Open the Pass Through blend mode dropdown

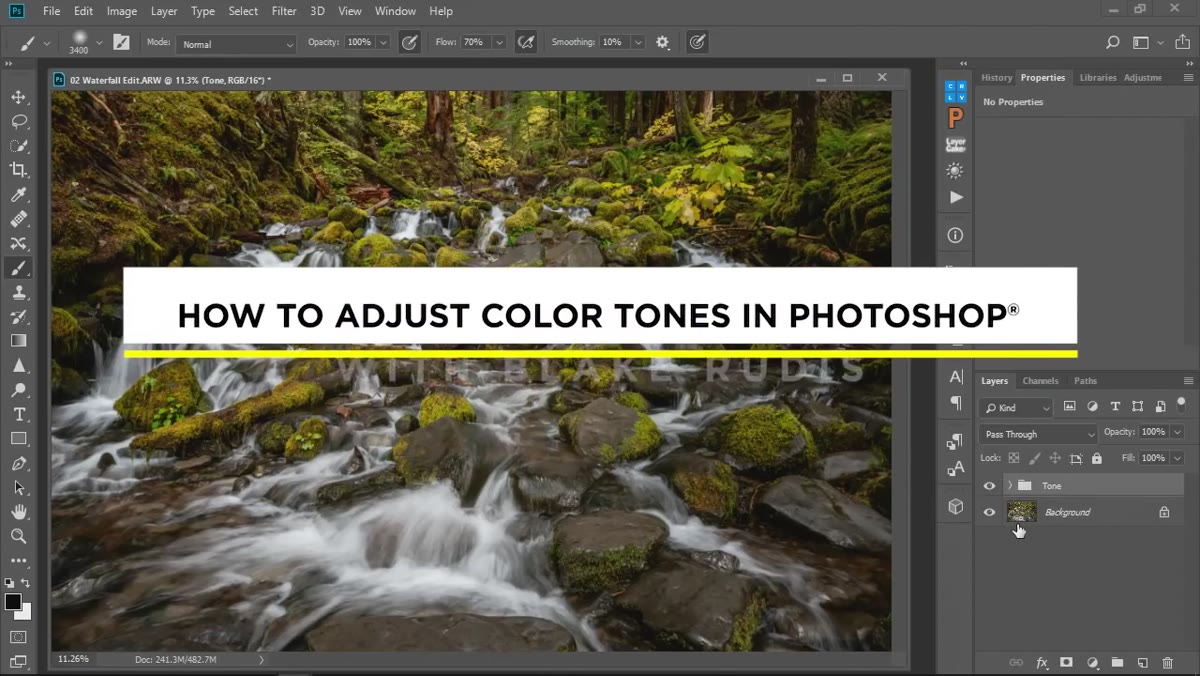click(x=1038, y=434)
